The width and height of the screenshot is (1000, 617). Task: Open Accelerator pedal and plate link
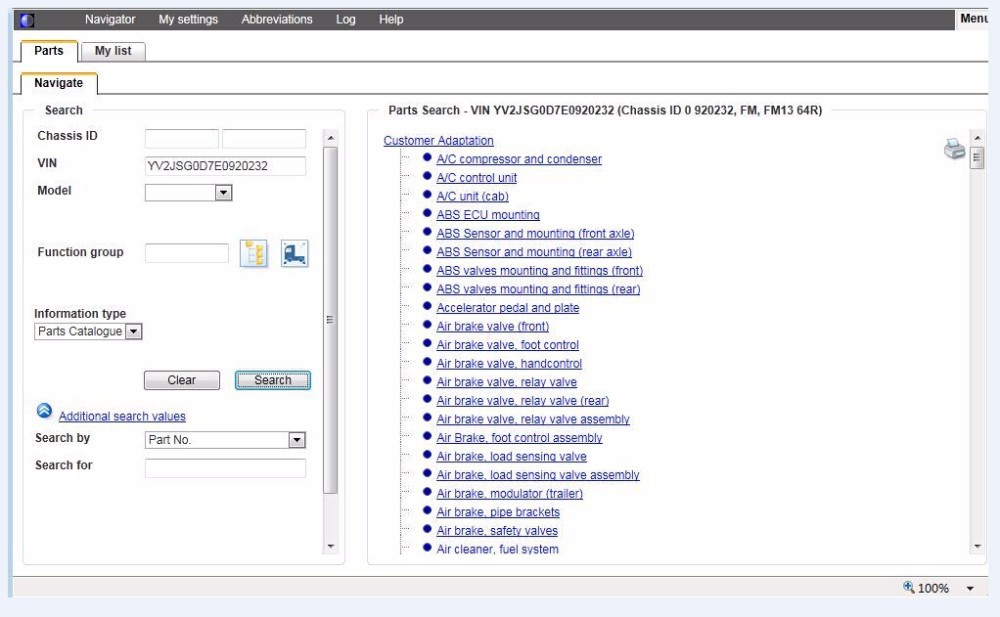click(x=508, y=308)
